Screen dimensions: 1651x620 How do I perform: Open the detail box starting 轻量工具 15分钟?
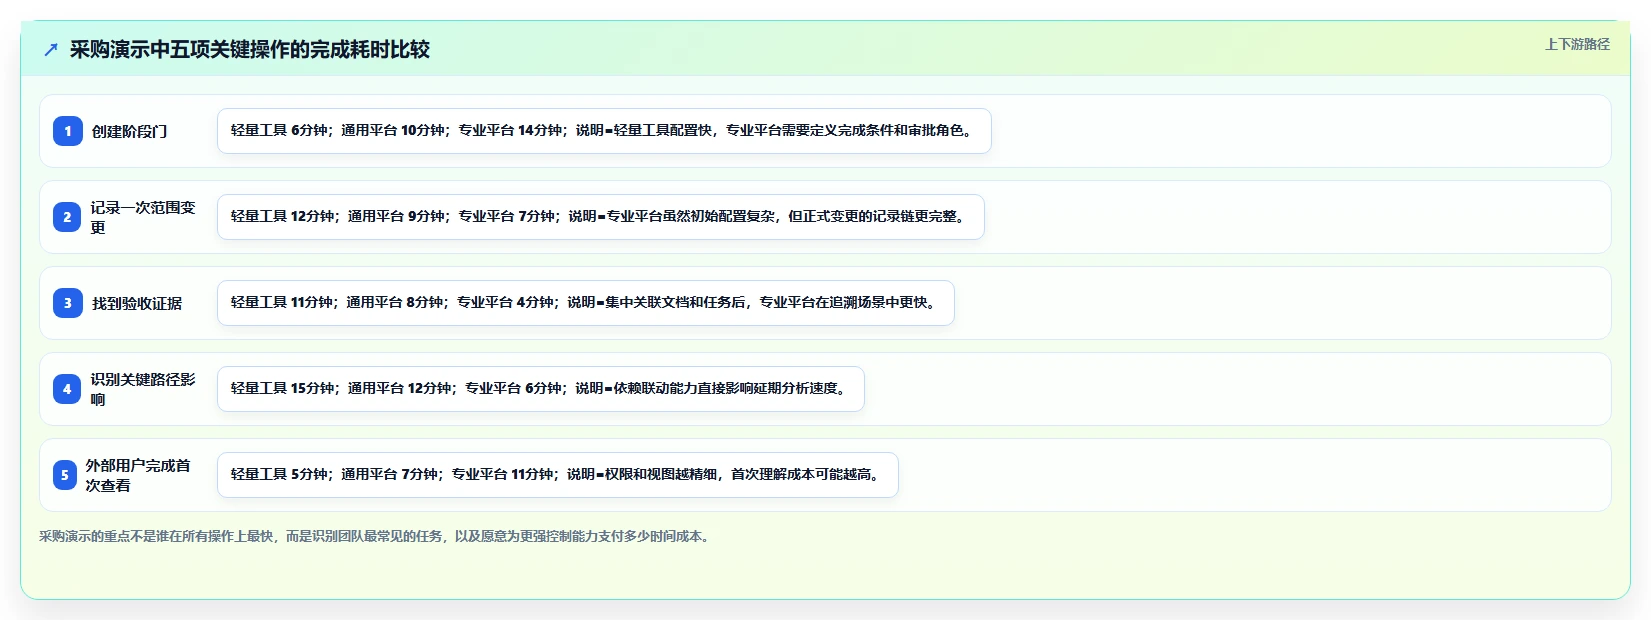coord(541,389)
